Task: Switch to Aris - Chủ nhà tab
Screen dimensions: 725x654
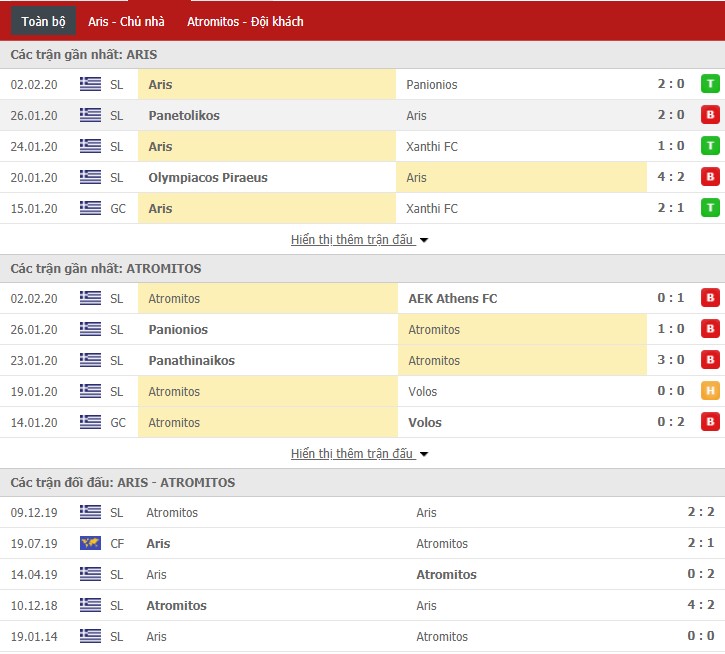Action: [126, 21]
